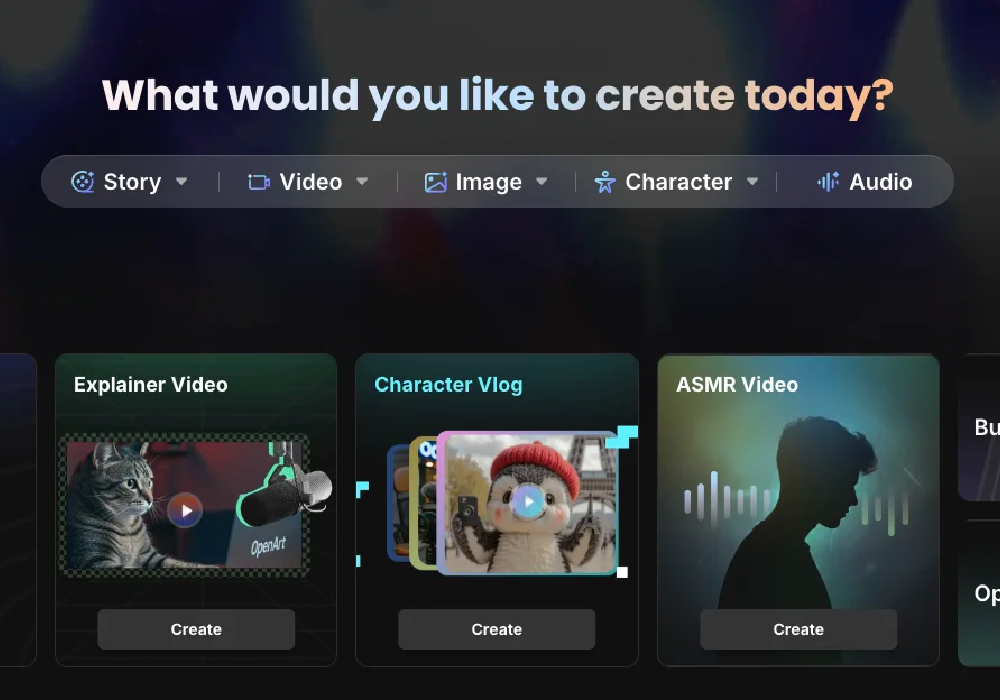Create a Character Vlog

point(497,629)
